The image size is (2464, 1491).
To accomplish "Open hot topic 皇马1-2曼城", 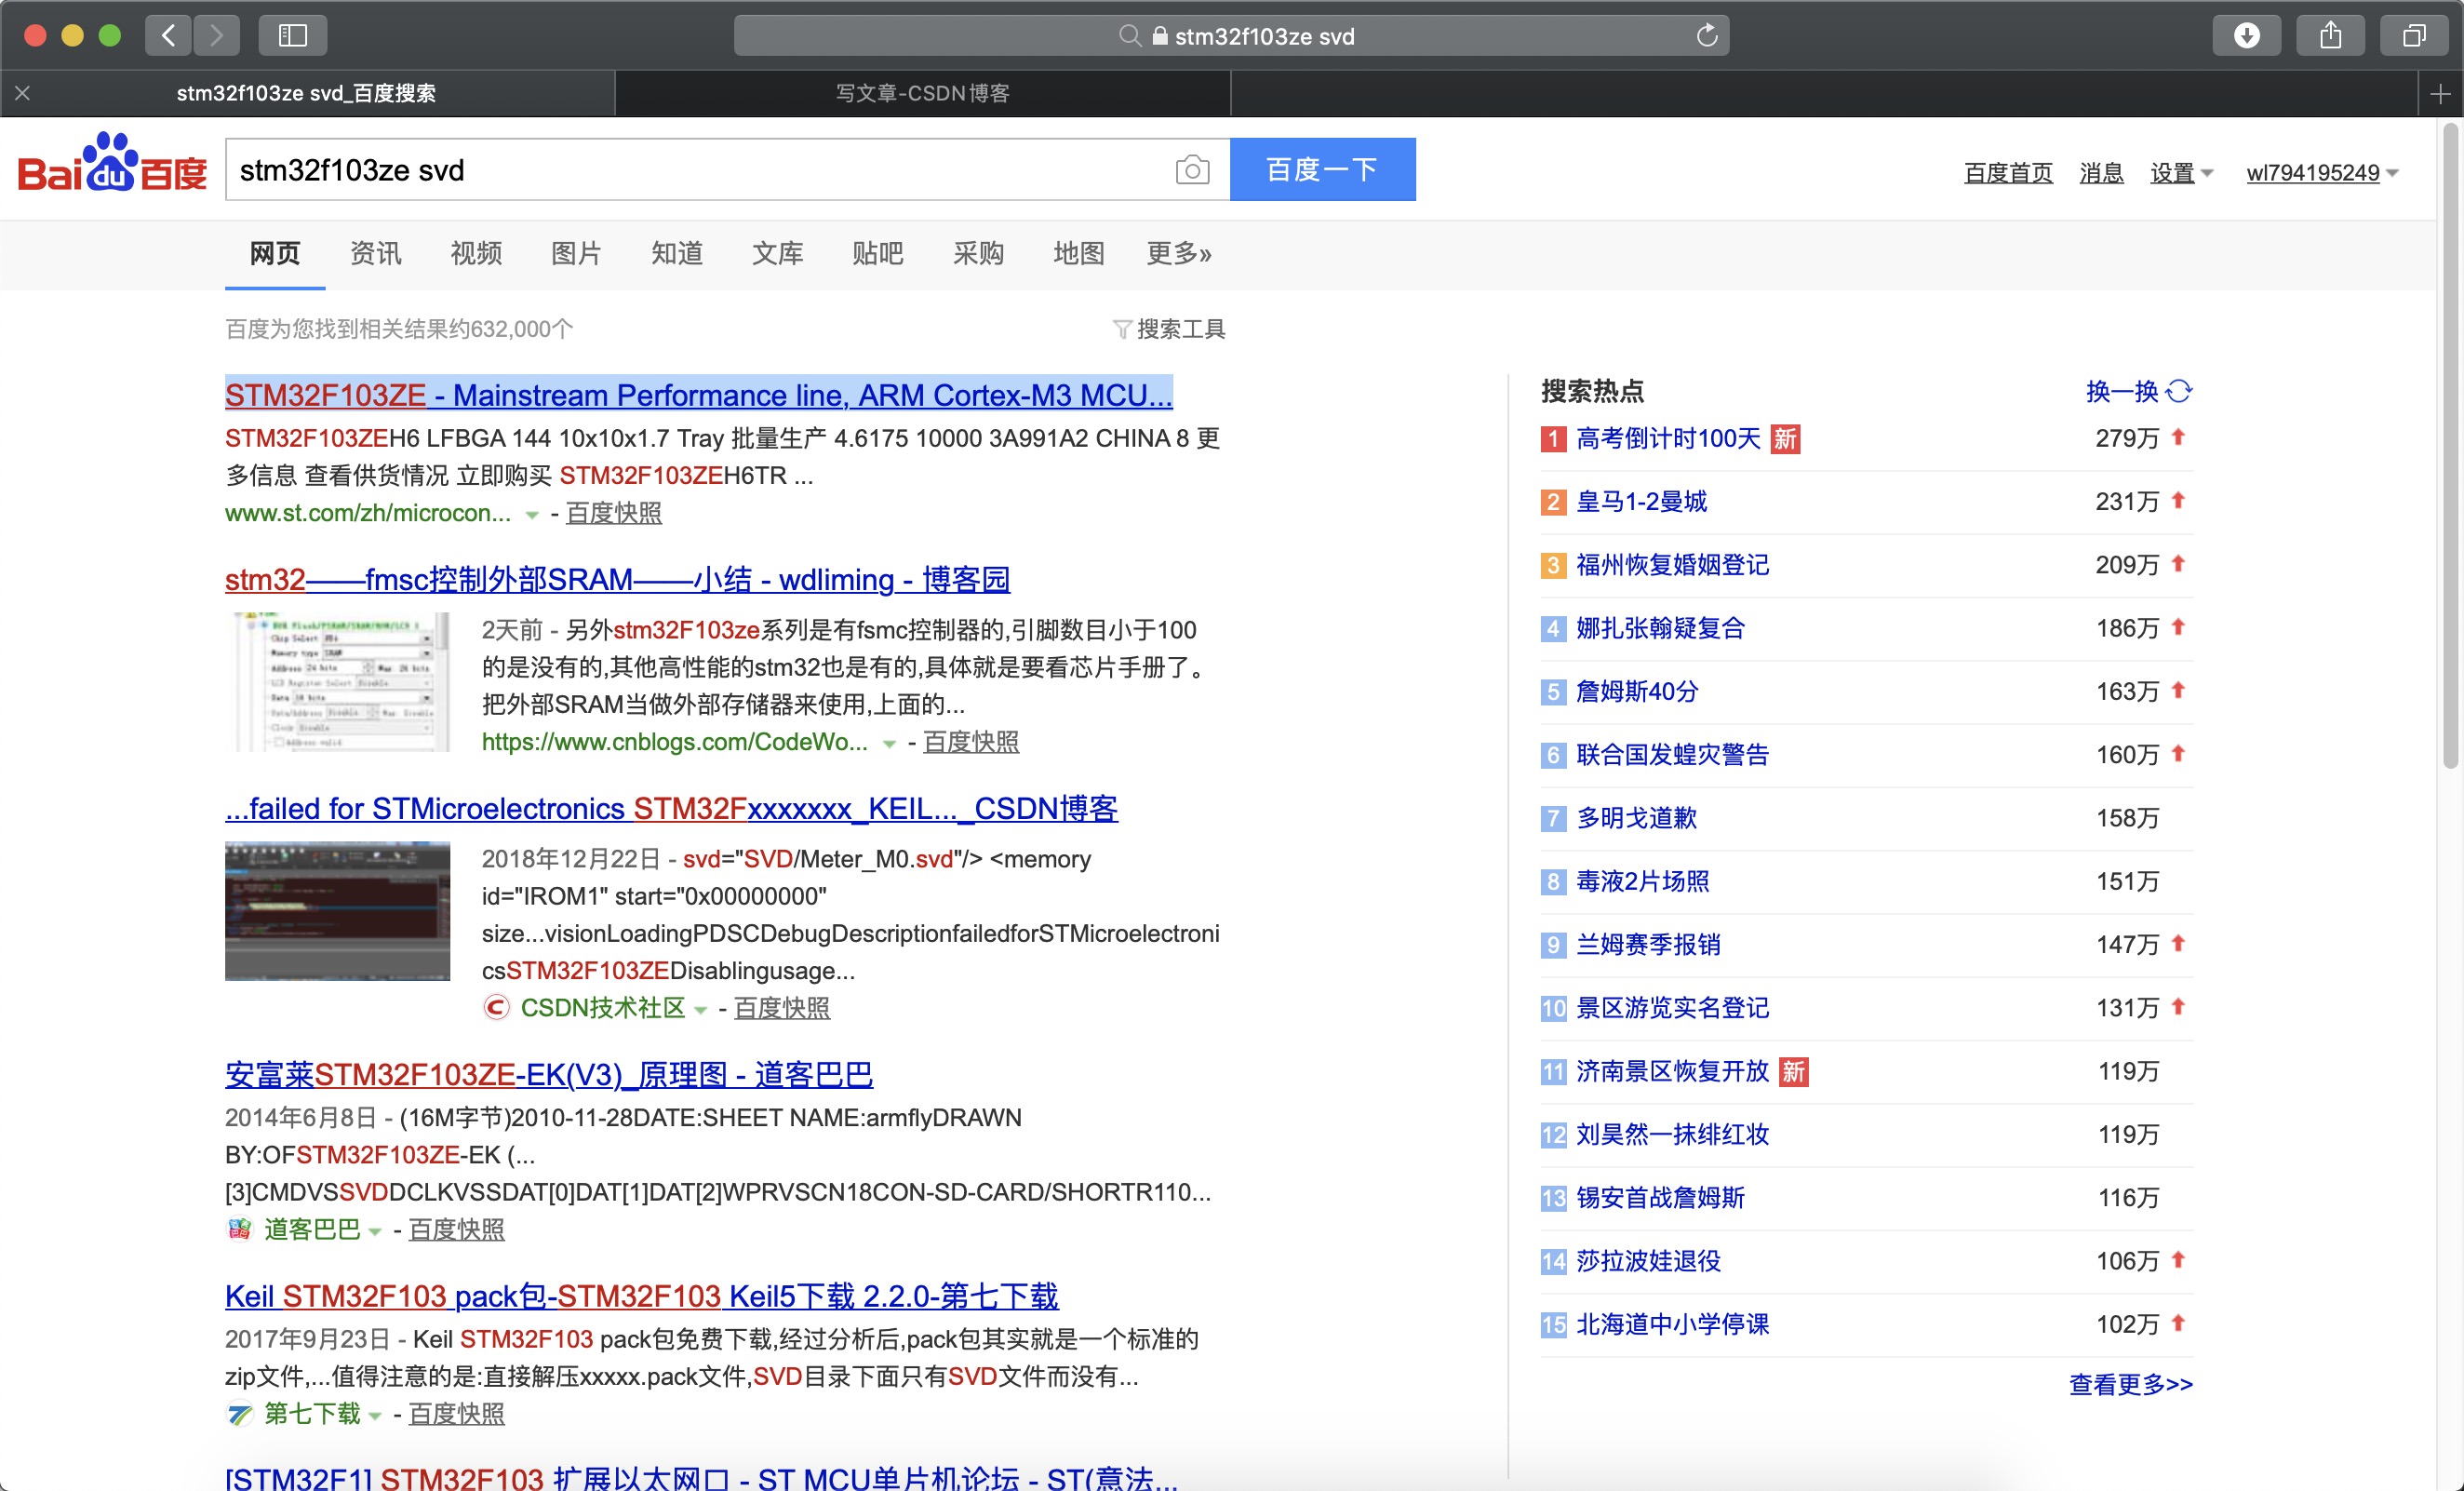I will pyautogui.click(x=1641, y=501).
